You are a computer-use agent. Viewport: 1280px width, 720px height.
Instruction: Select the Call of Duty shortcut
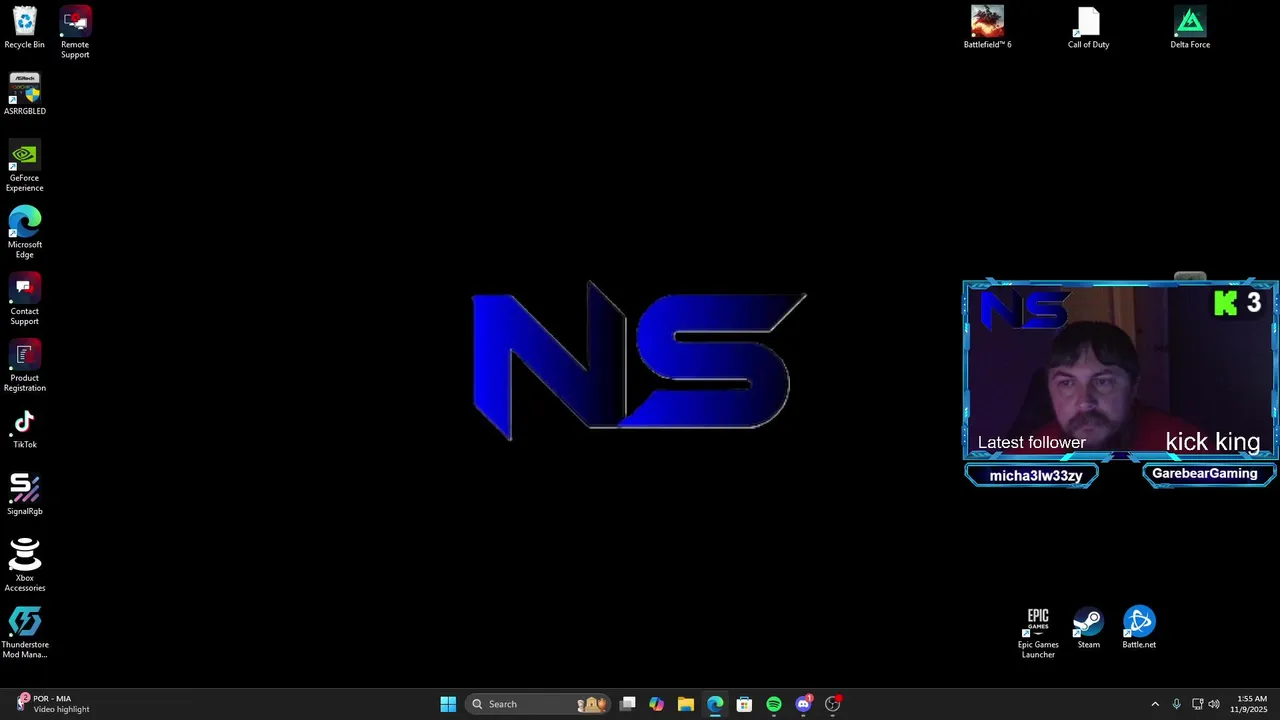point(1088,28)
